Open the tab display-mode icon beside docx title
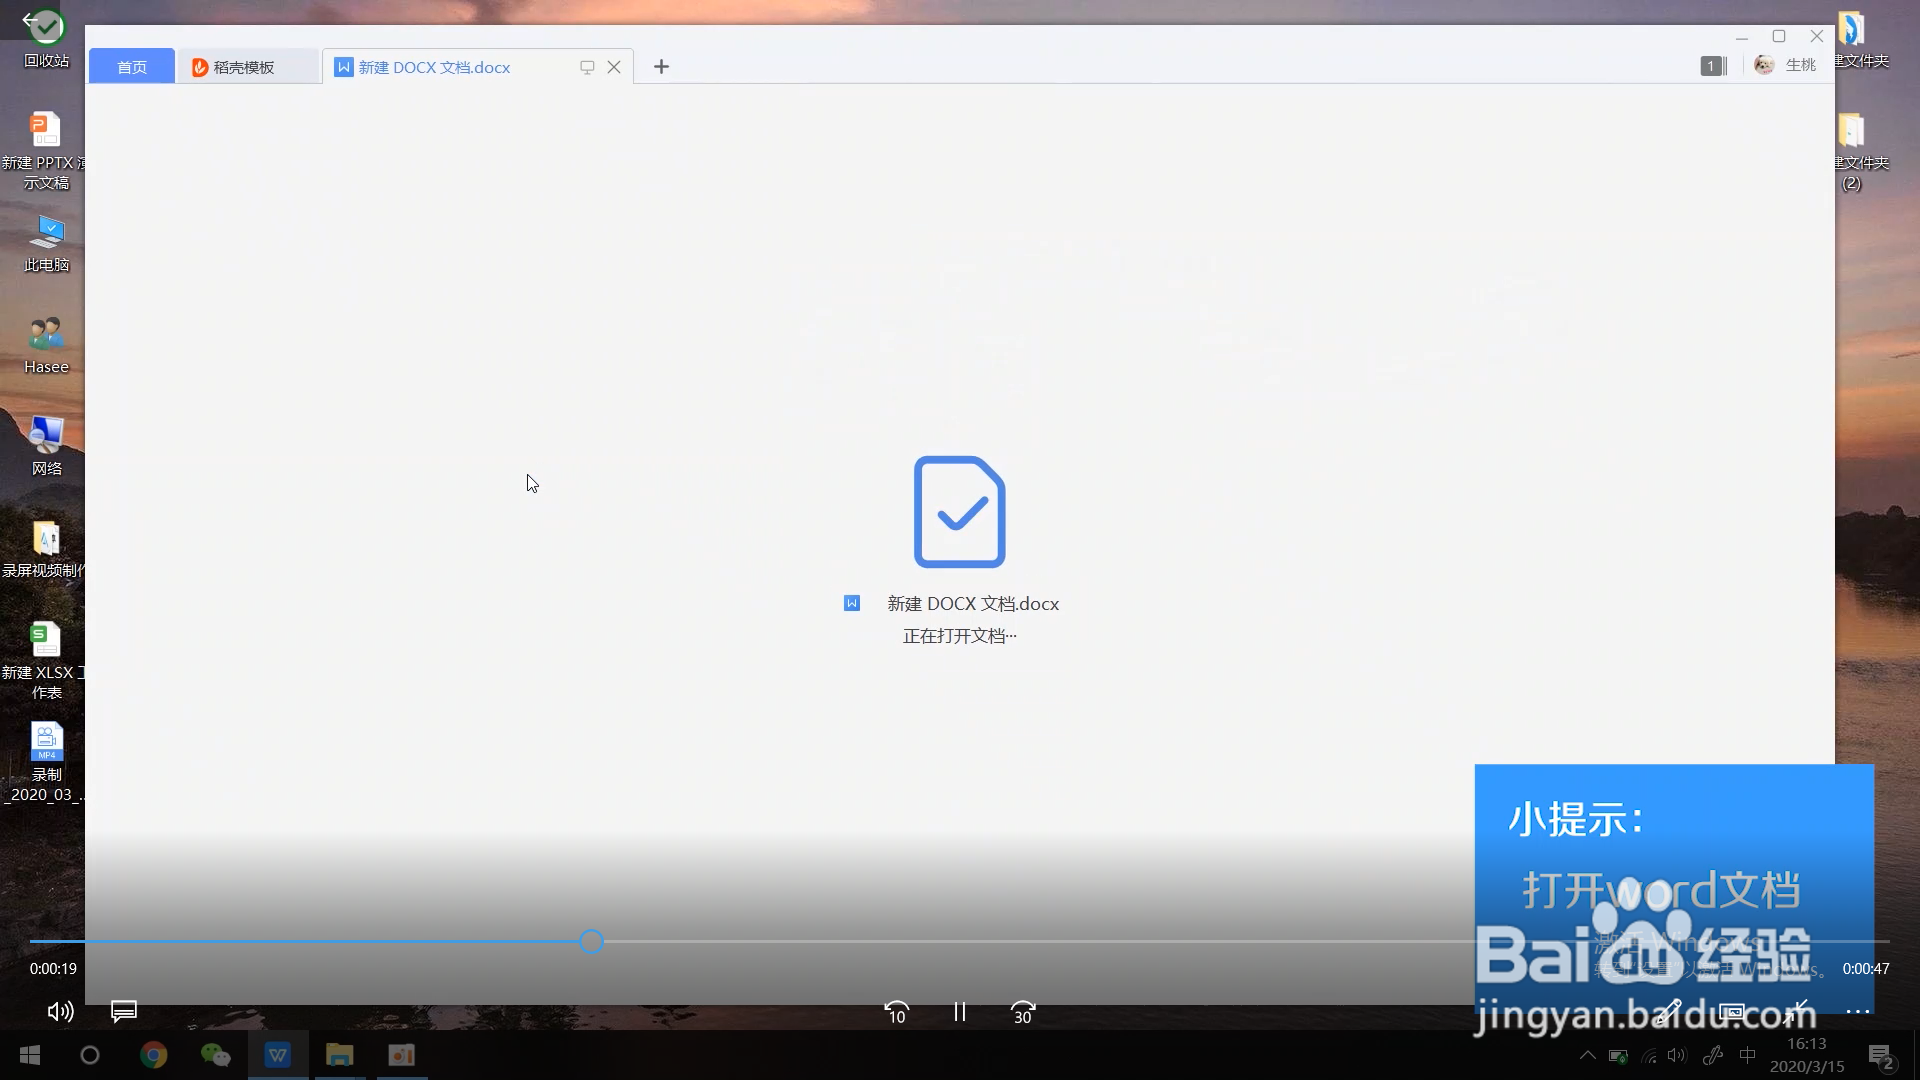The width and height of the screenshot is (1920, 1080). click(587, 67)
